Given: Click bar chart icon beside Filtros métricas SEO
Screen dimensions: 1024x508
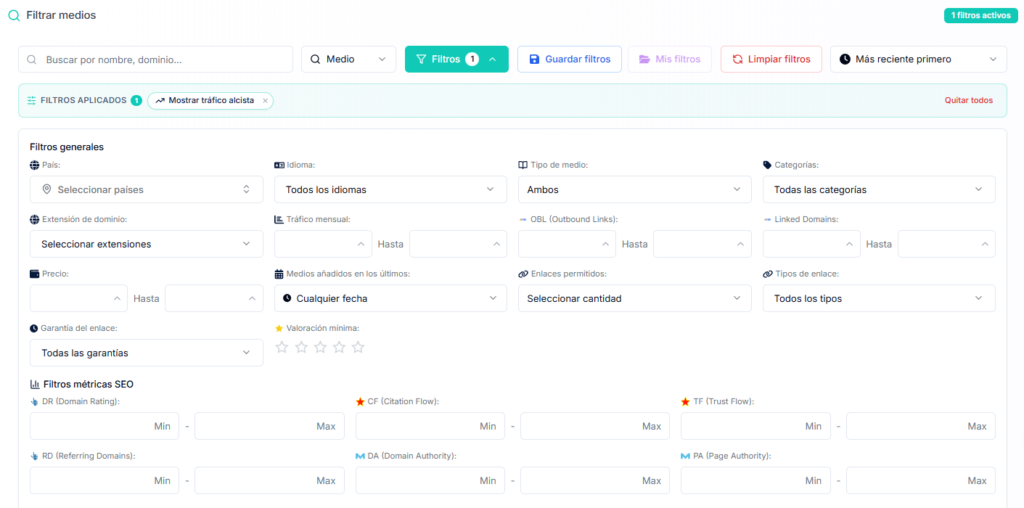Looking at the screenshot, I should click(x=35, y=384).
